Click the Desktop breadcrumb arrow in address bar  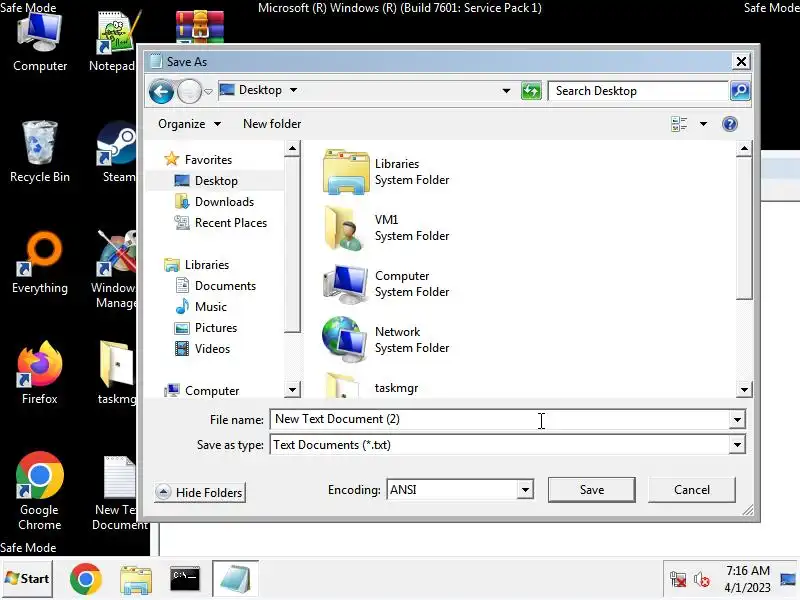tap(293, 90)
